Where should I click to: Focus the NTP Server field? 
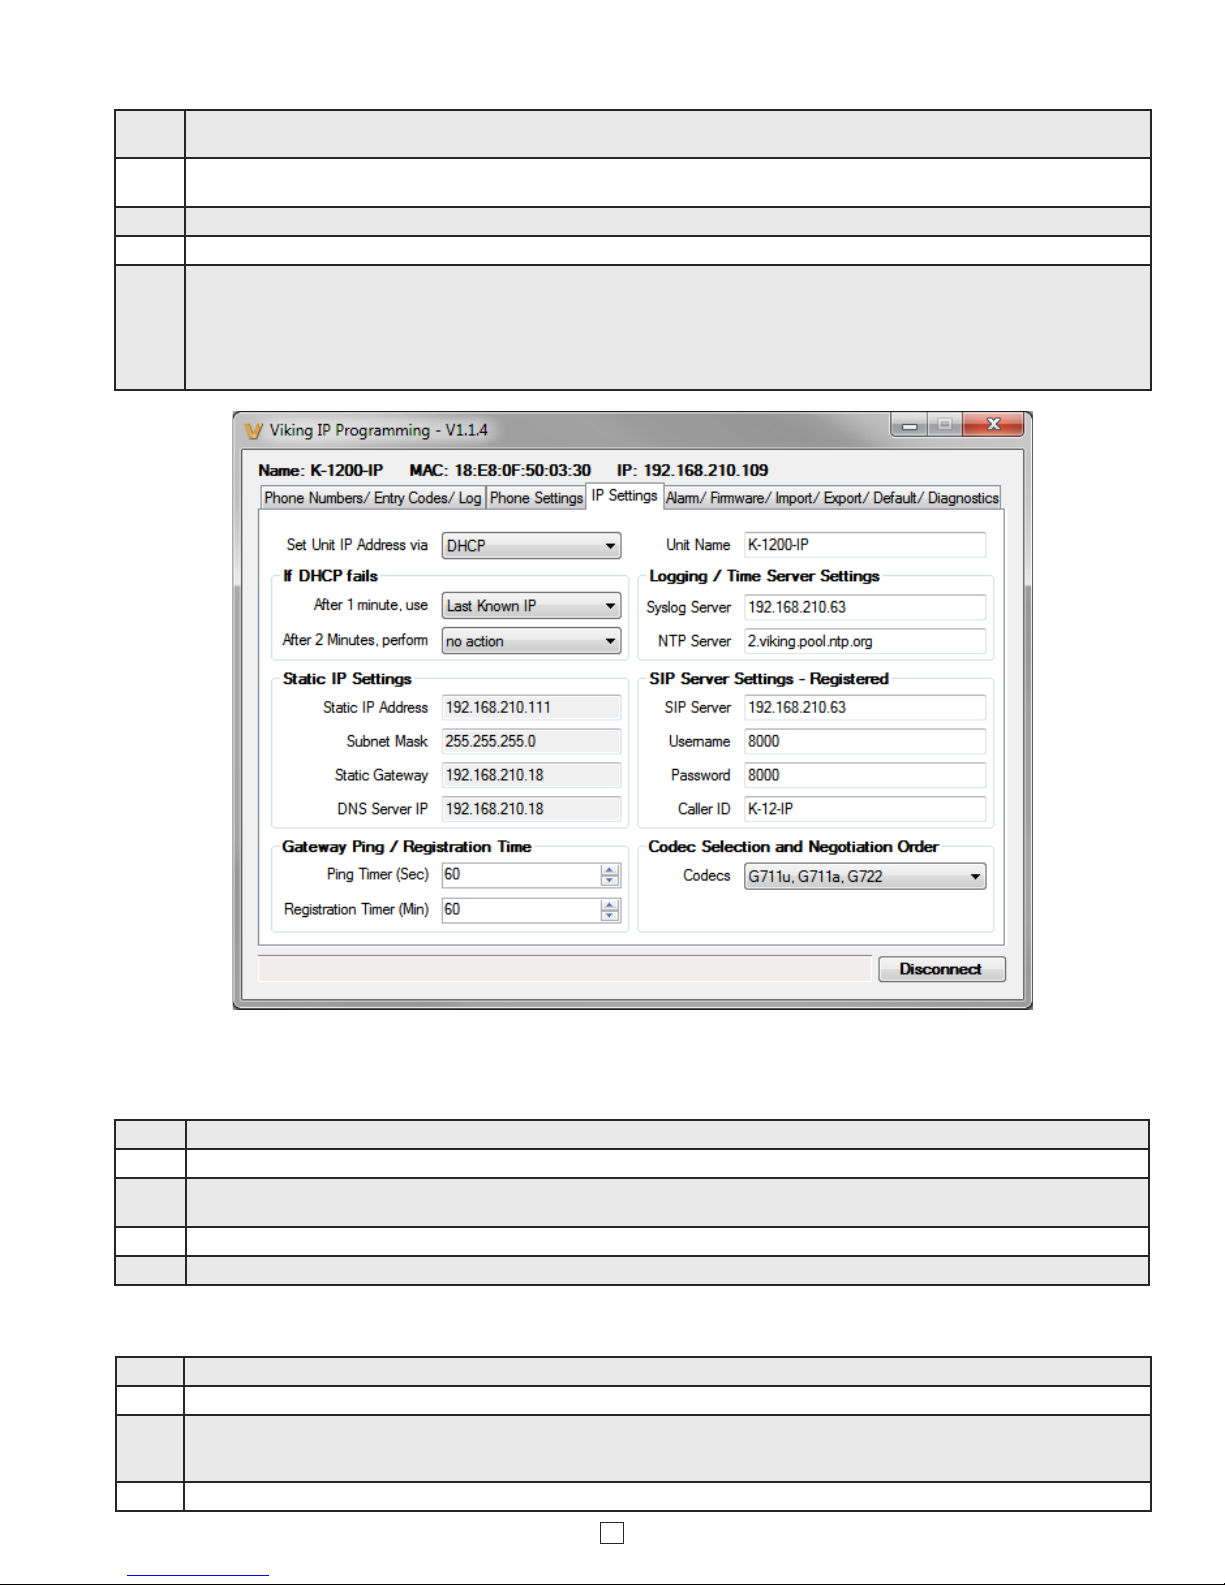(x=865, y=641)
